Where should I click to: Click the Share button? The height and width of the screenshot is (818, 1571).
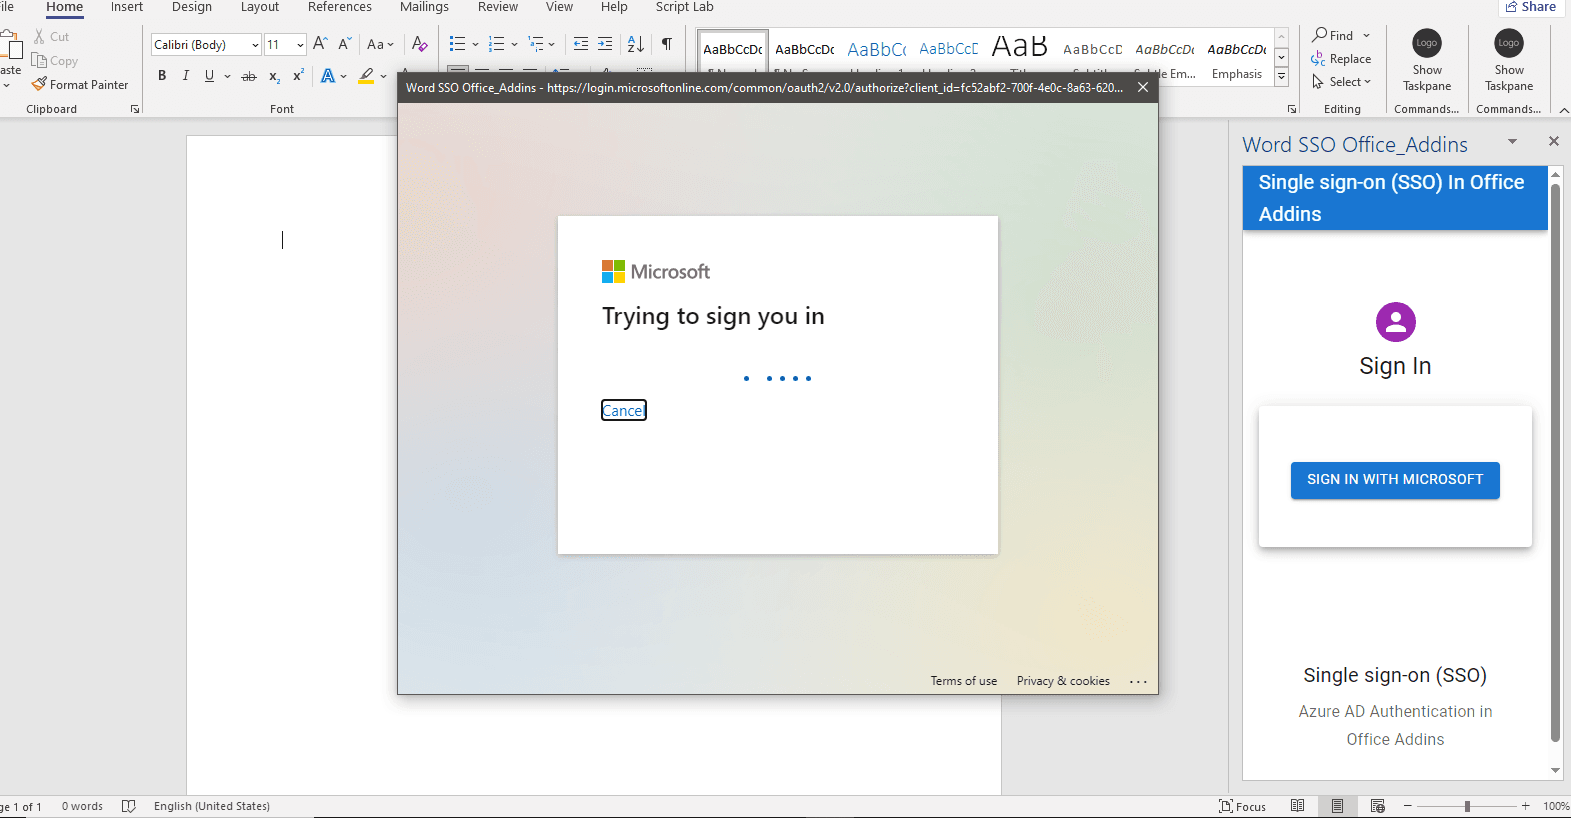tap(1530, 7)
